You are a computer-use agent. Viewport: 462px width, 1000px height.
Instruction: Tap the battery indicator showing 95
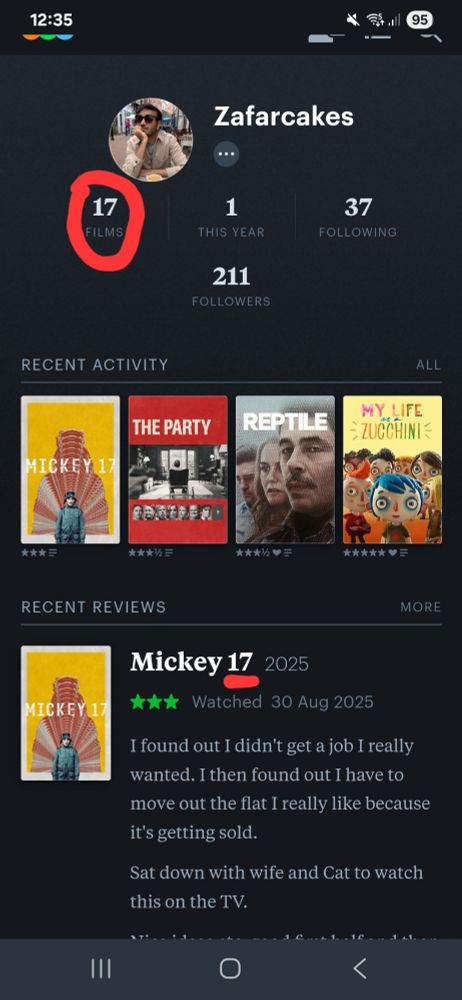coord(419,20)
